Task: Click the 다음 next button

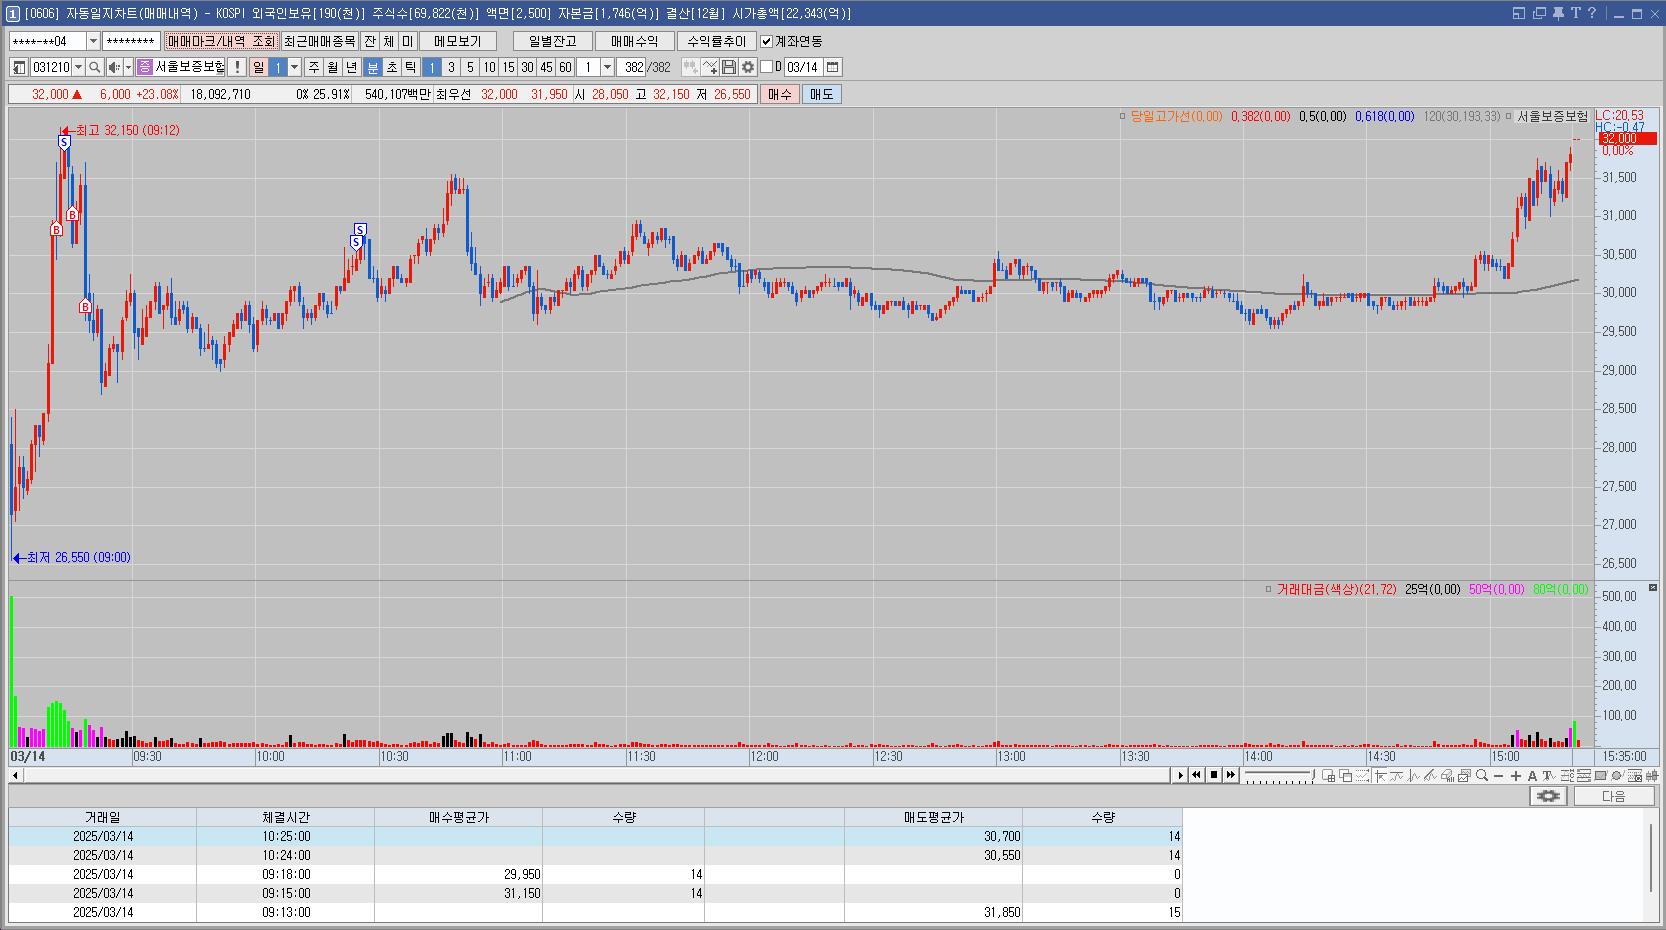Action: click(x=1613, y=796)
